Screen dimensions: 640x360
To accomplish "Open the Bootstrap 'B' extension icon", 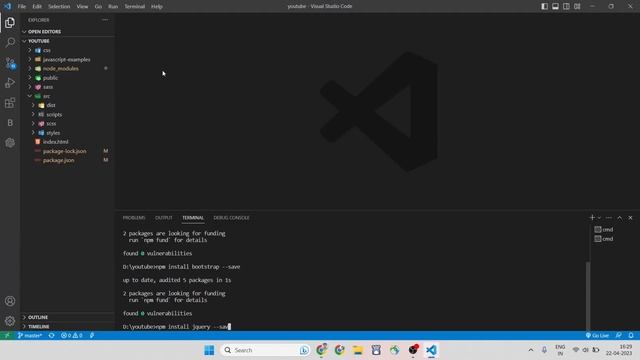I will click(x=10, y=123).
